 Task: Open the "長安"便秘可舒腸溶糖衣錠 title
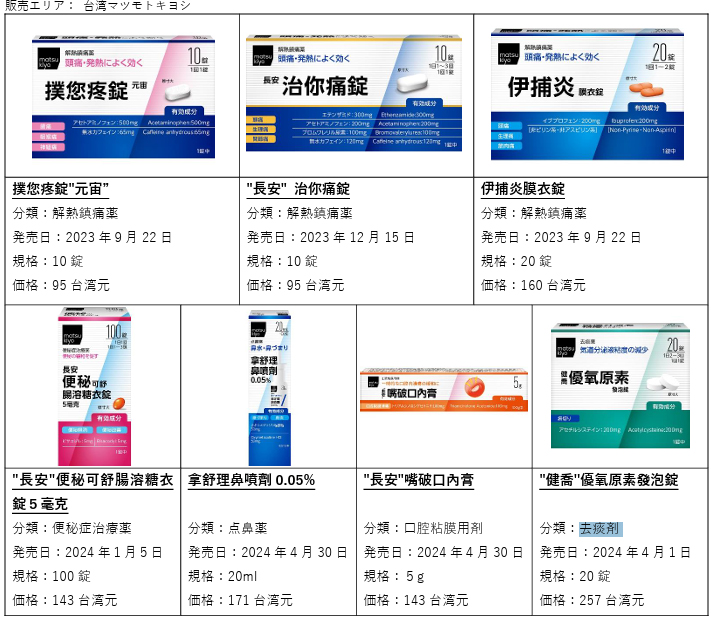[x=93, y=492]
